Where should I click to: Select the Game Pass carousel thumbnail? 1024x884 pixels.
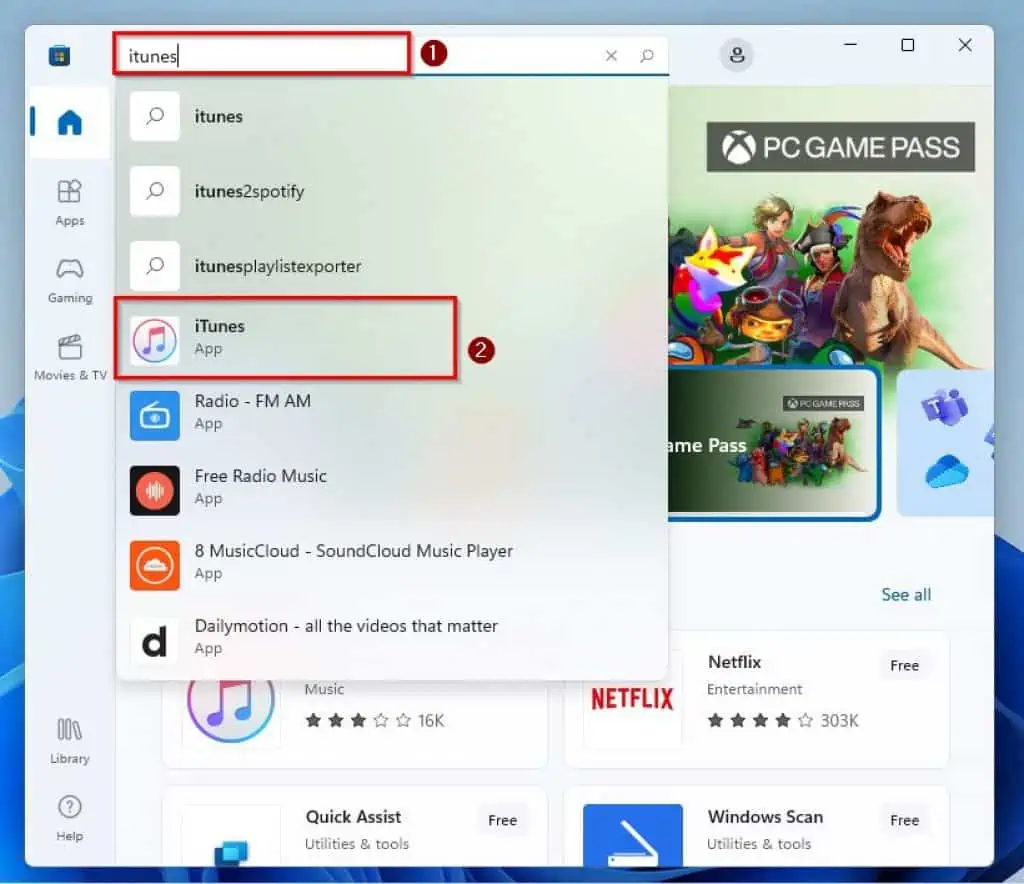point(773,444)
